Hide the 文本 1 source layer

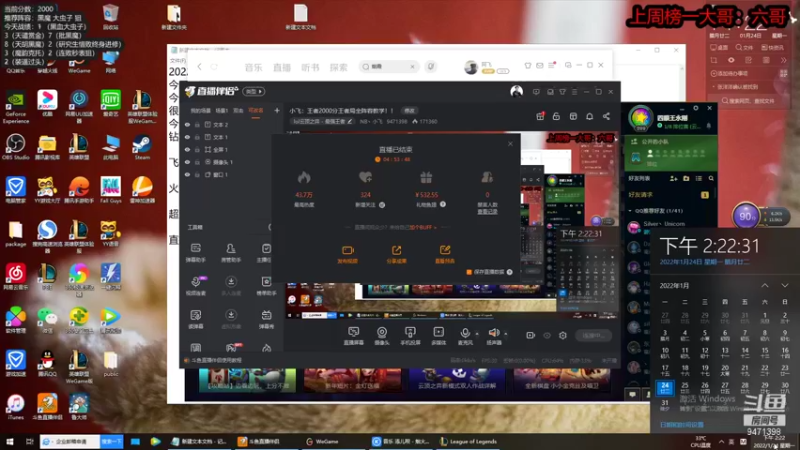pyautogui.click(x=187, y=137)
